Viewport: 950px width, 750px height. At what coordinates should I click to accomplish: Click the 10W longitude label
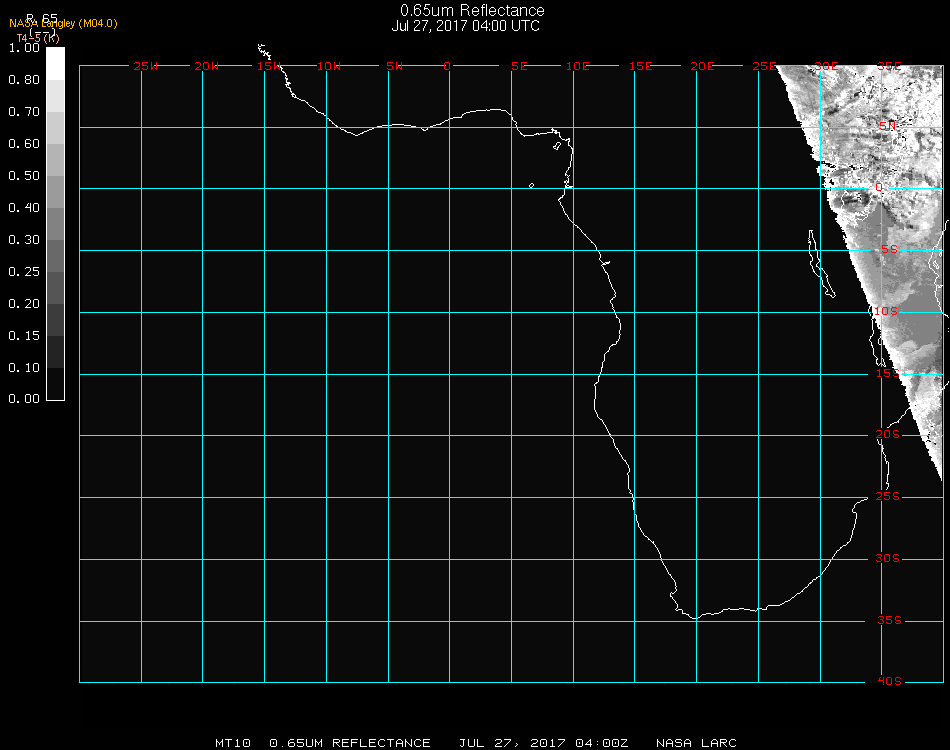(329, 66)
